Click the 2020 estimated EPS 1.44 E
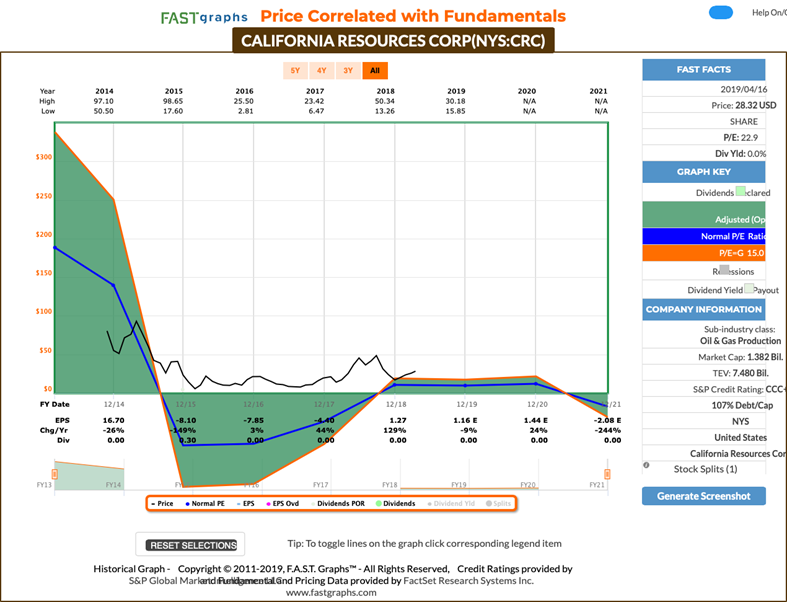The image size is (787, 602). tap(536, 420)
